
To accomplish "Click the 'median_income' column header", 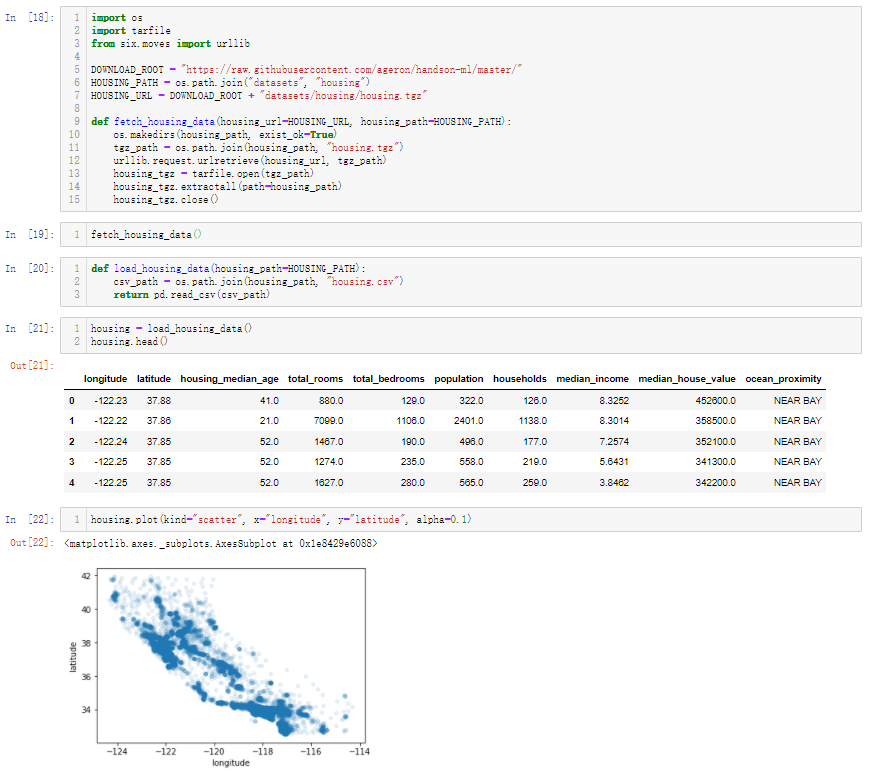I will [592, 379].
